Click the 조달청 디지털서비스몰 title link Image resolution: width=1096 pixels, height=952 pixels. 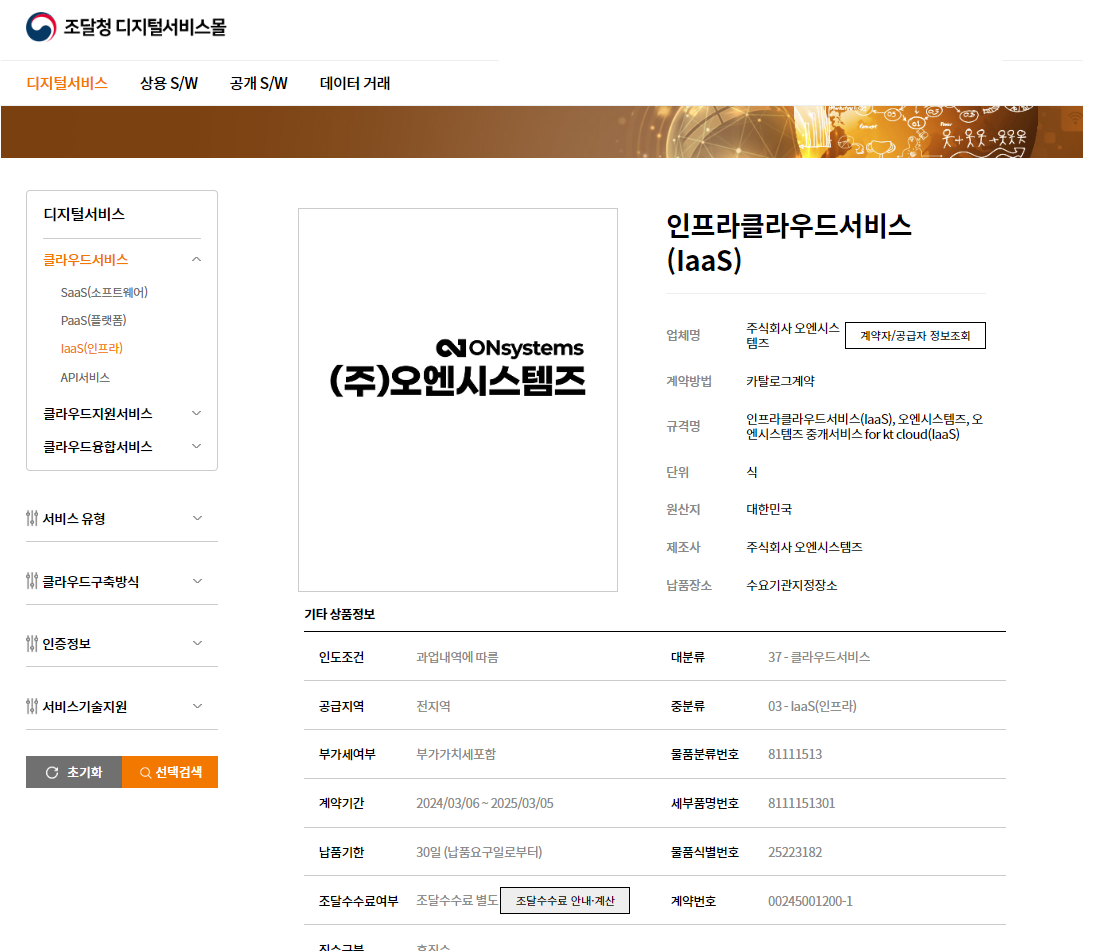(145, 27)
